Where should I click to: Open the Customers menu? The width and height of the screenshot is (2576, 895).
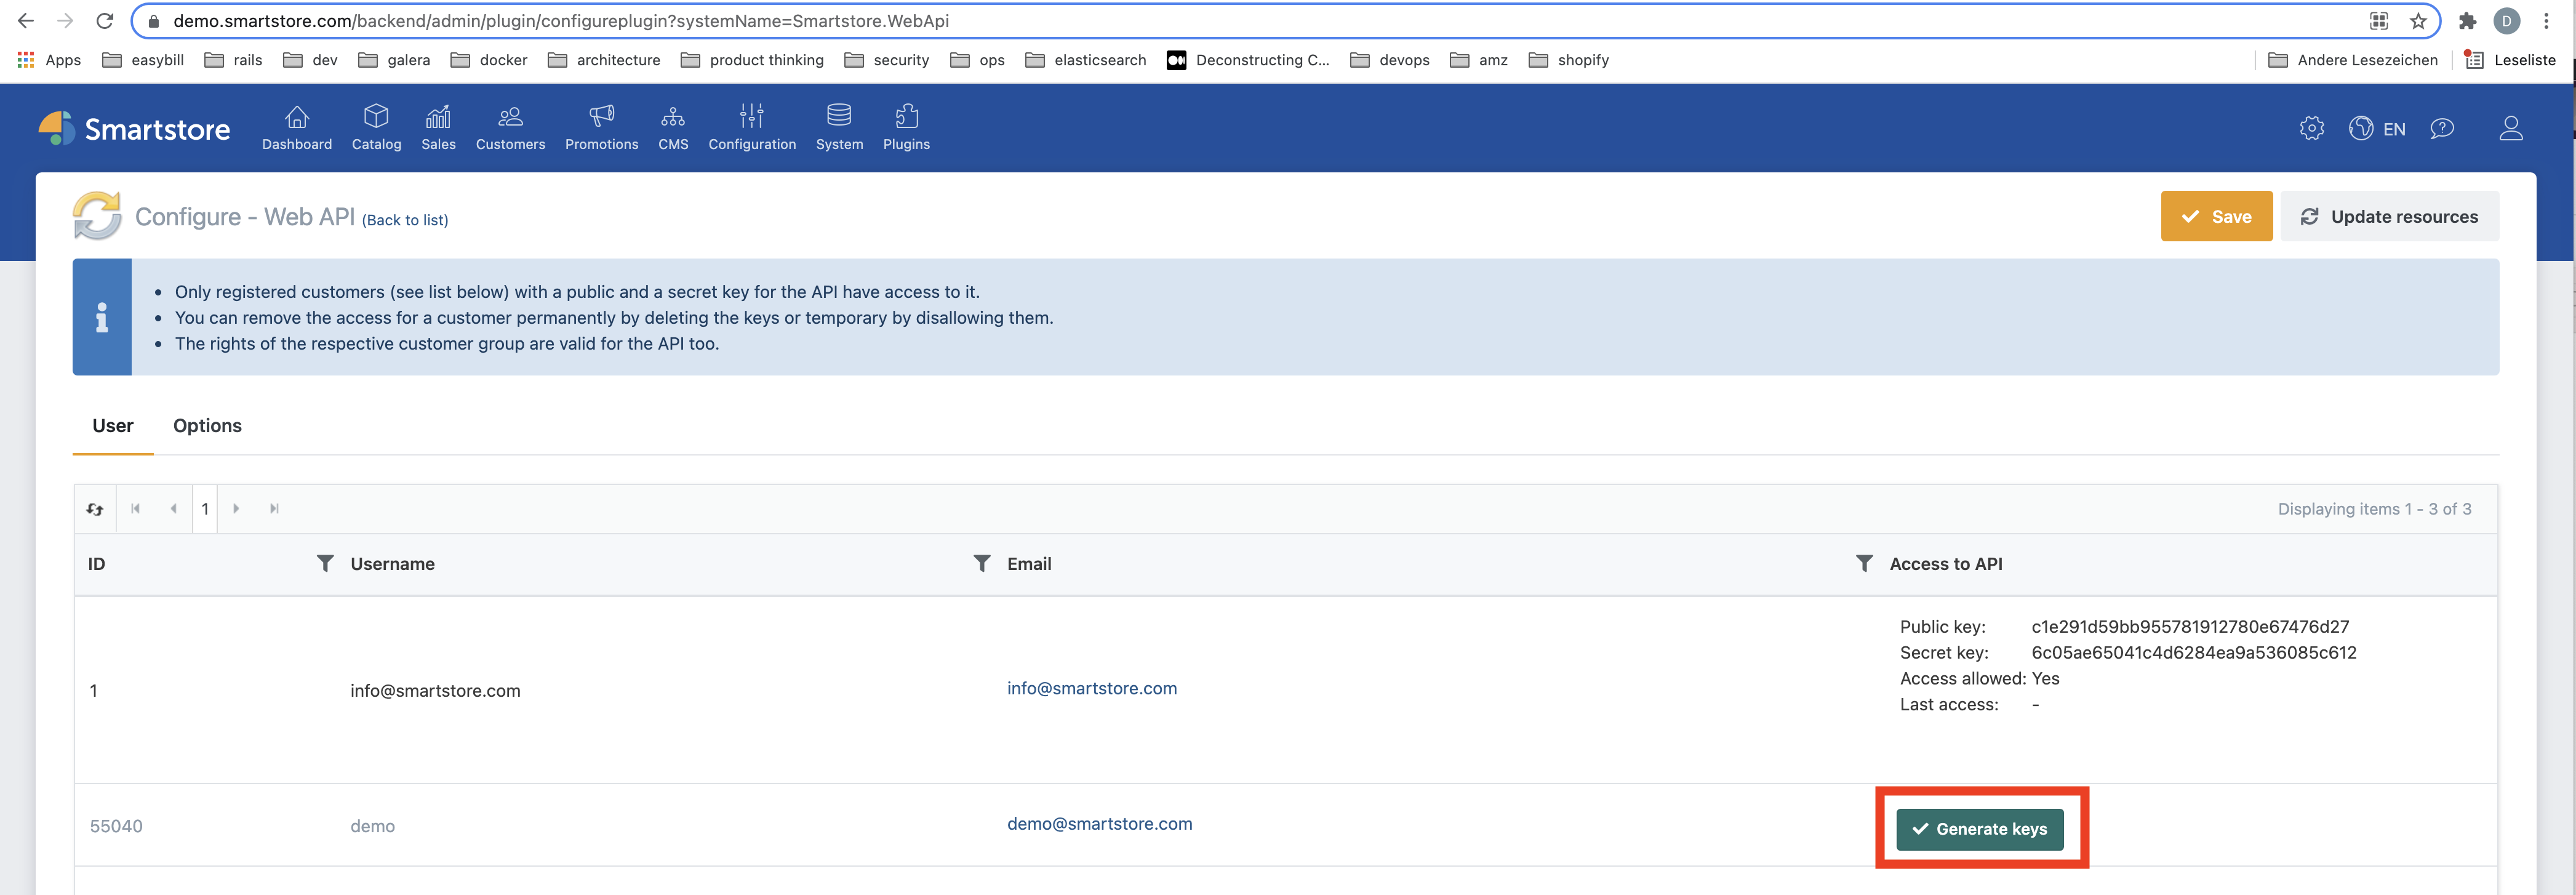(510, 128)
